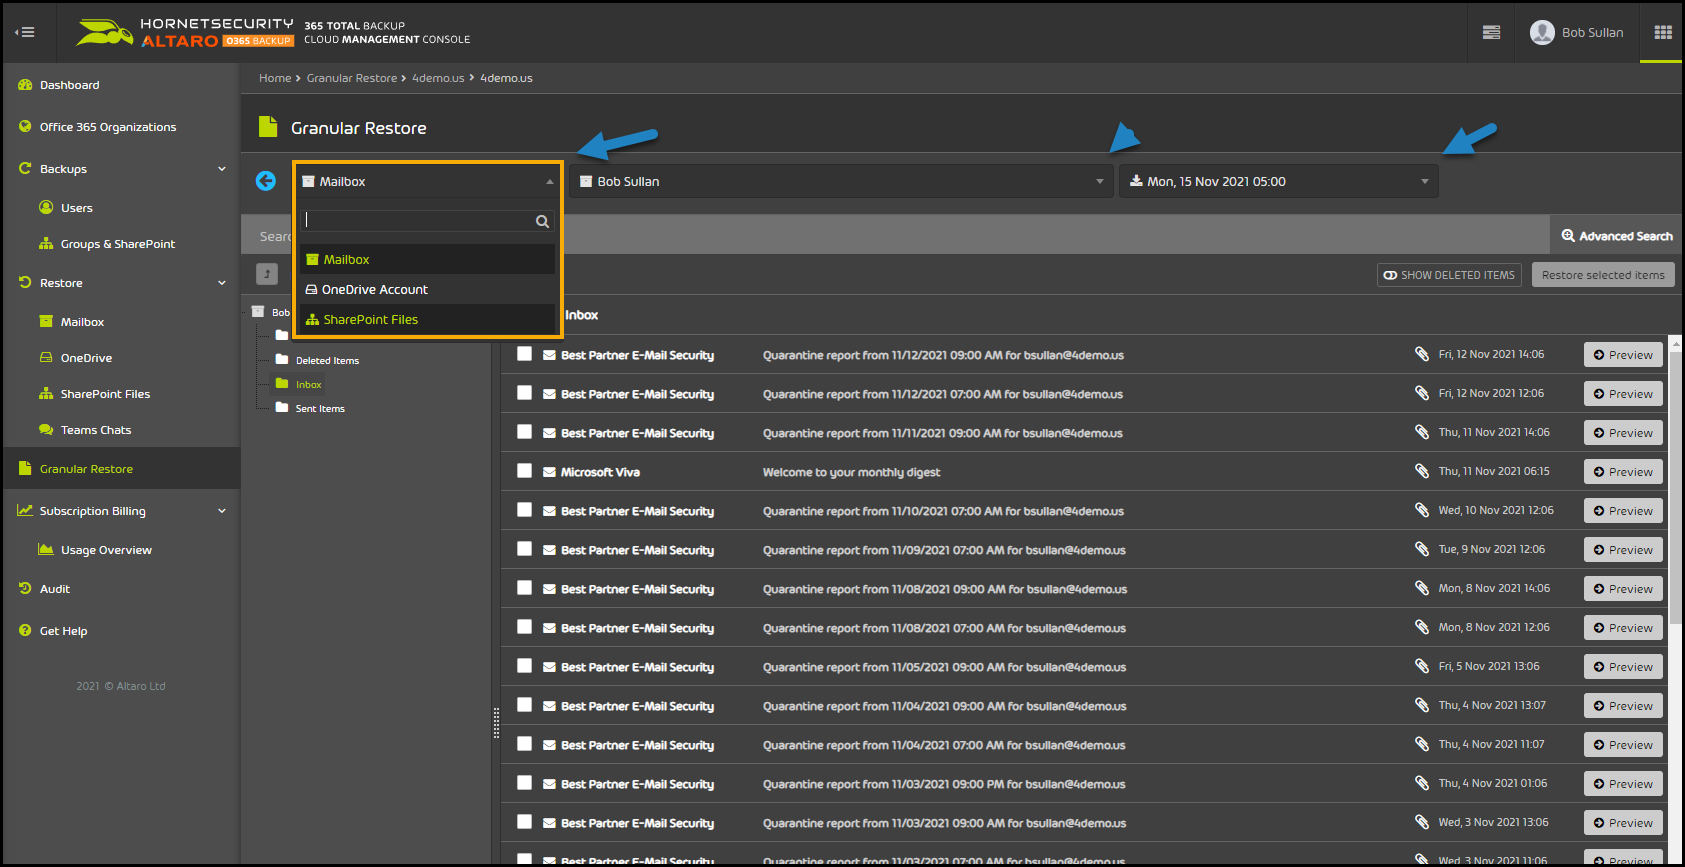The height and width of the screenshot is (867, 1685).
Task: Click attachment icon for Fri, 12 Nov 14:06 email
Action: pos(1421,354)
